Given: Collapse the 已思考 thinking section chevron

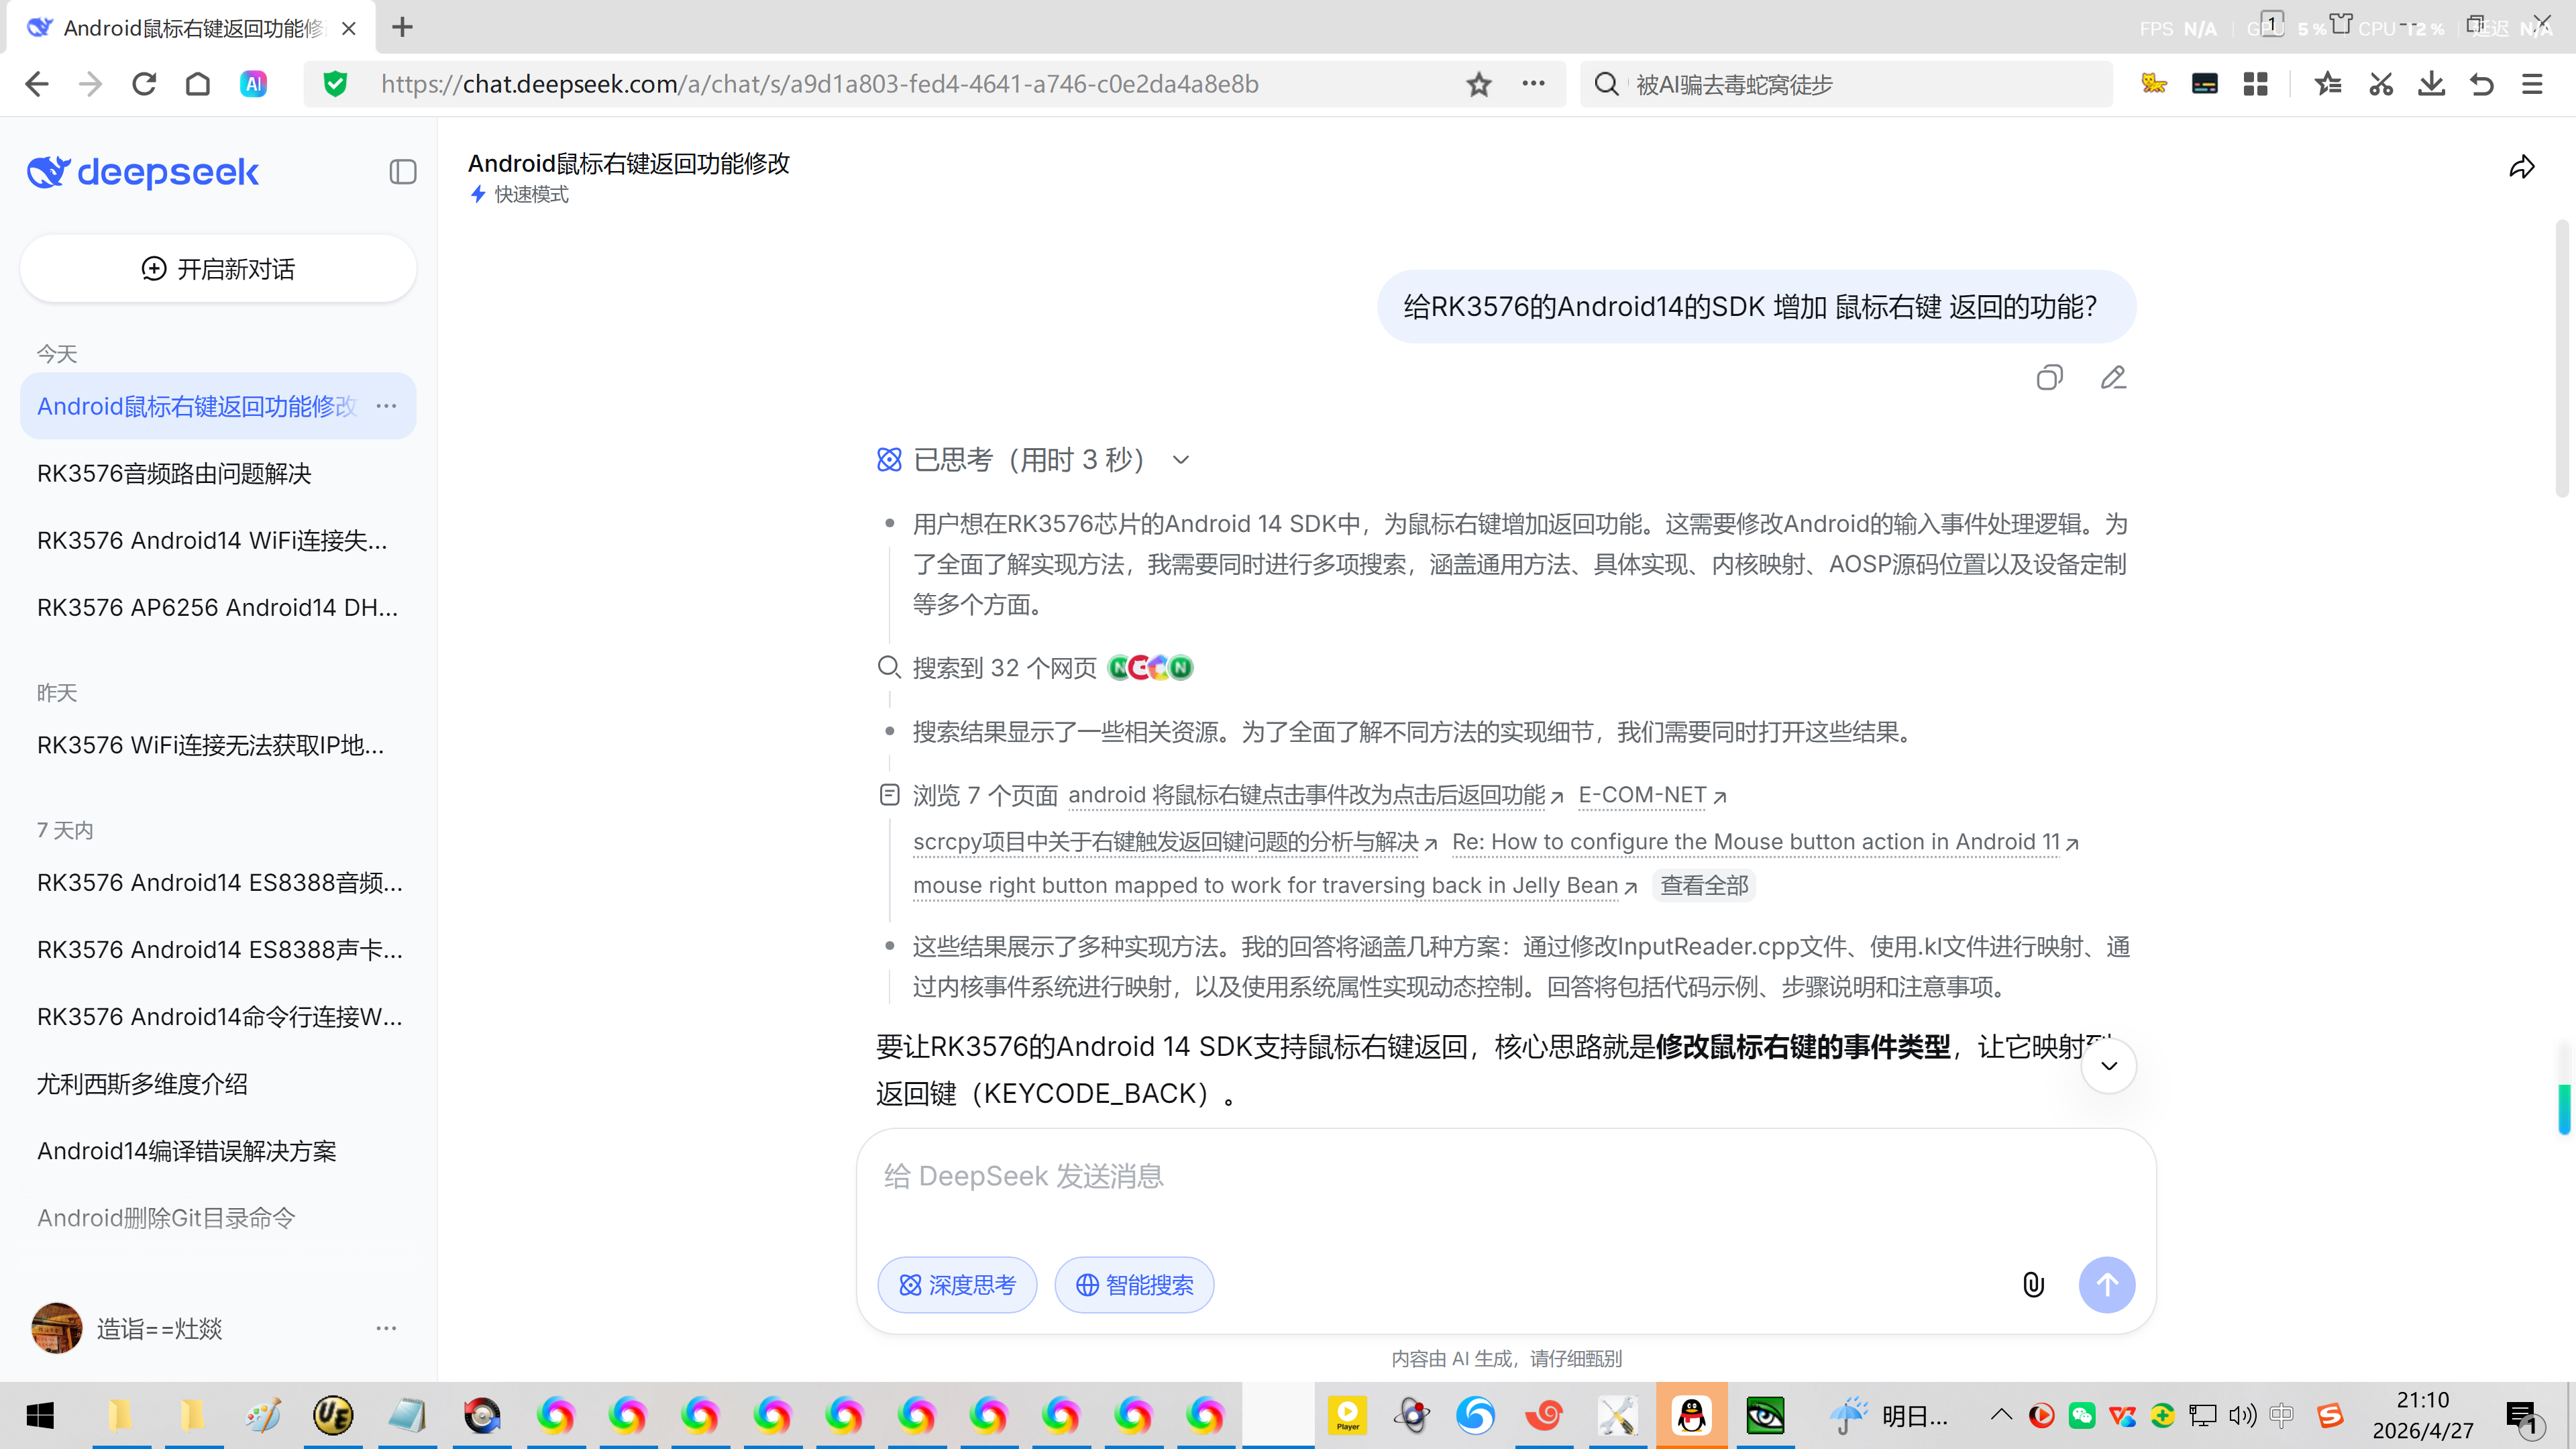Looking at the screenshot, I should pyautogui.click(x=1181, y=460).
